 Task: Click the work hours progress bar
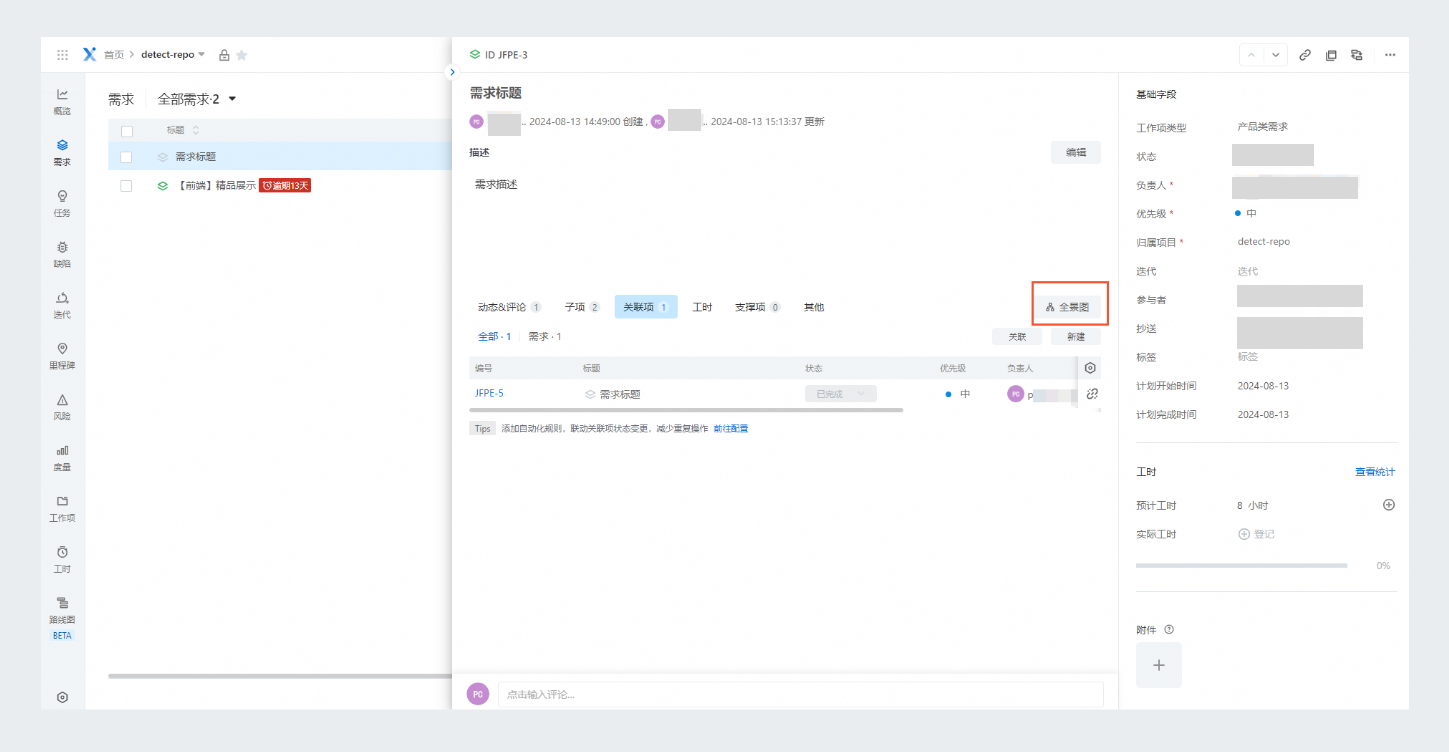[x=1241, y=566]
